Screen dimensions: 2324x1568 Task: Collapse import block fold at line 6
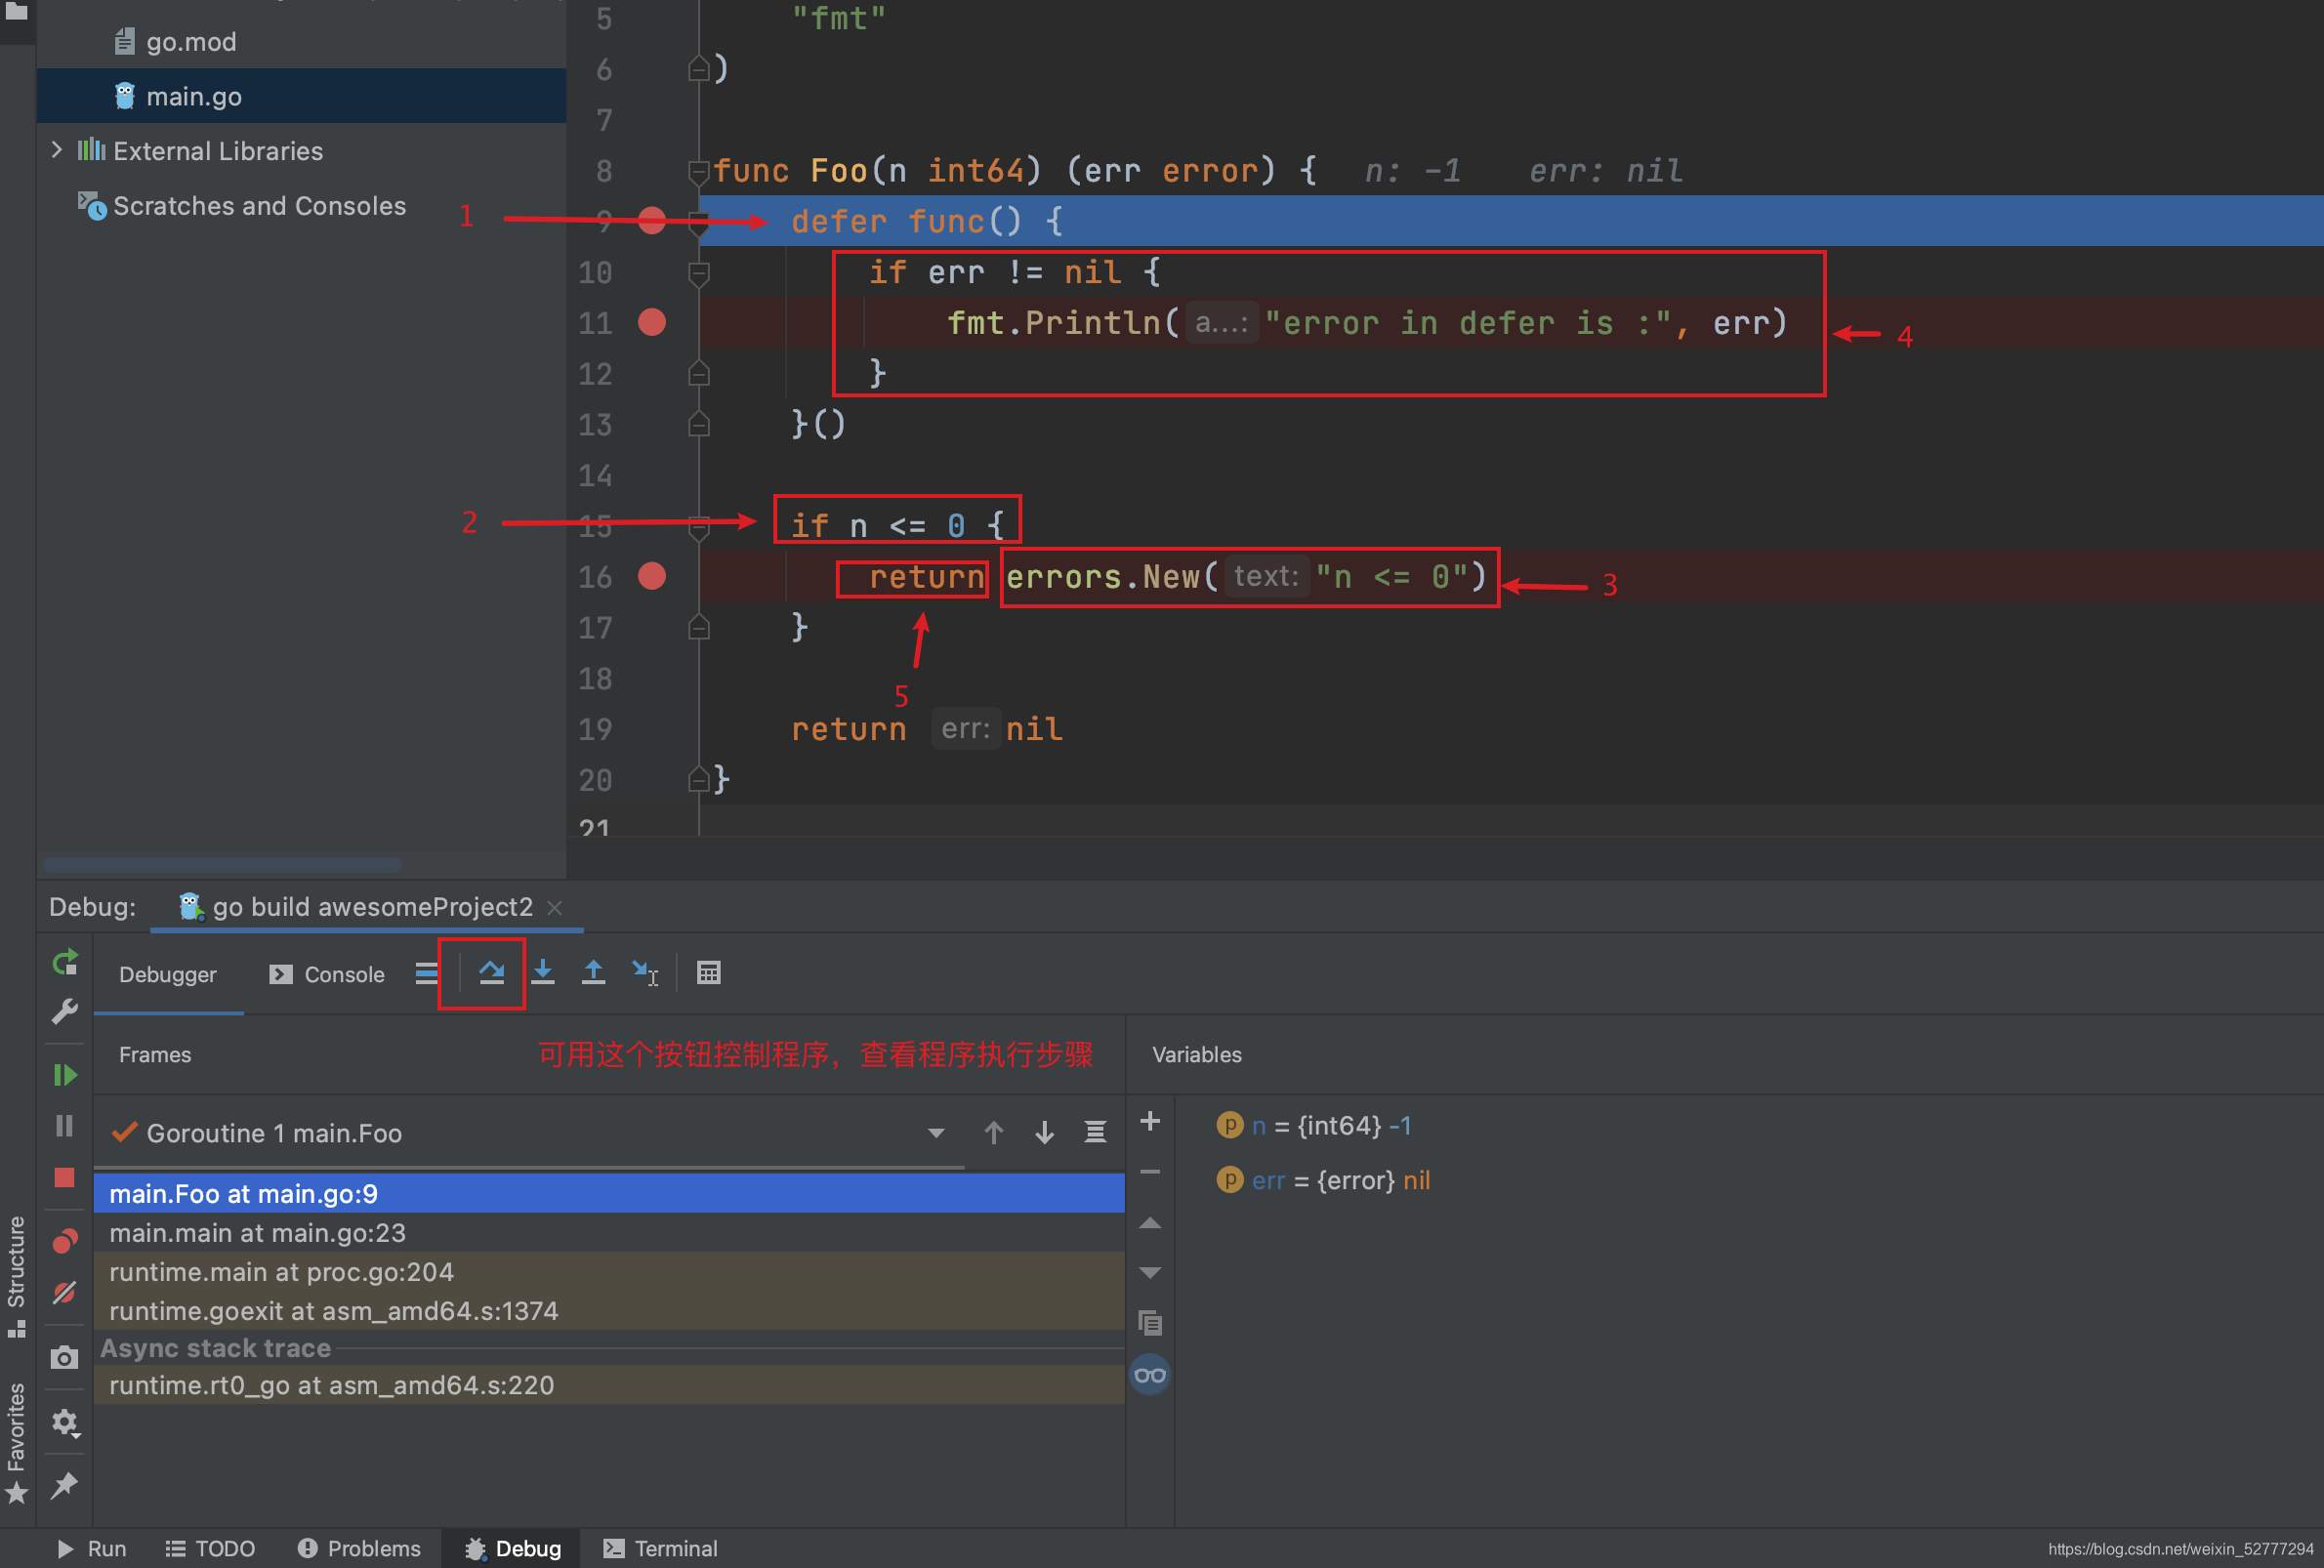click(699, 68)
